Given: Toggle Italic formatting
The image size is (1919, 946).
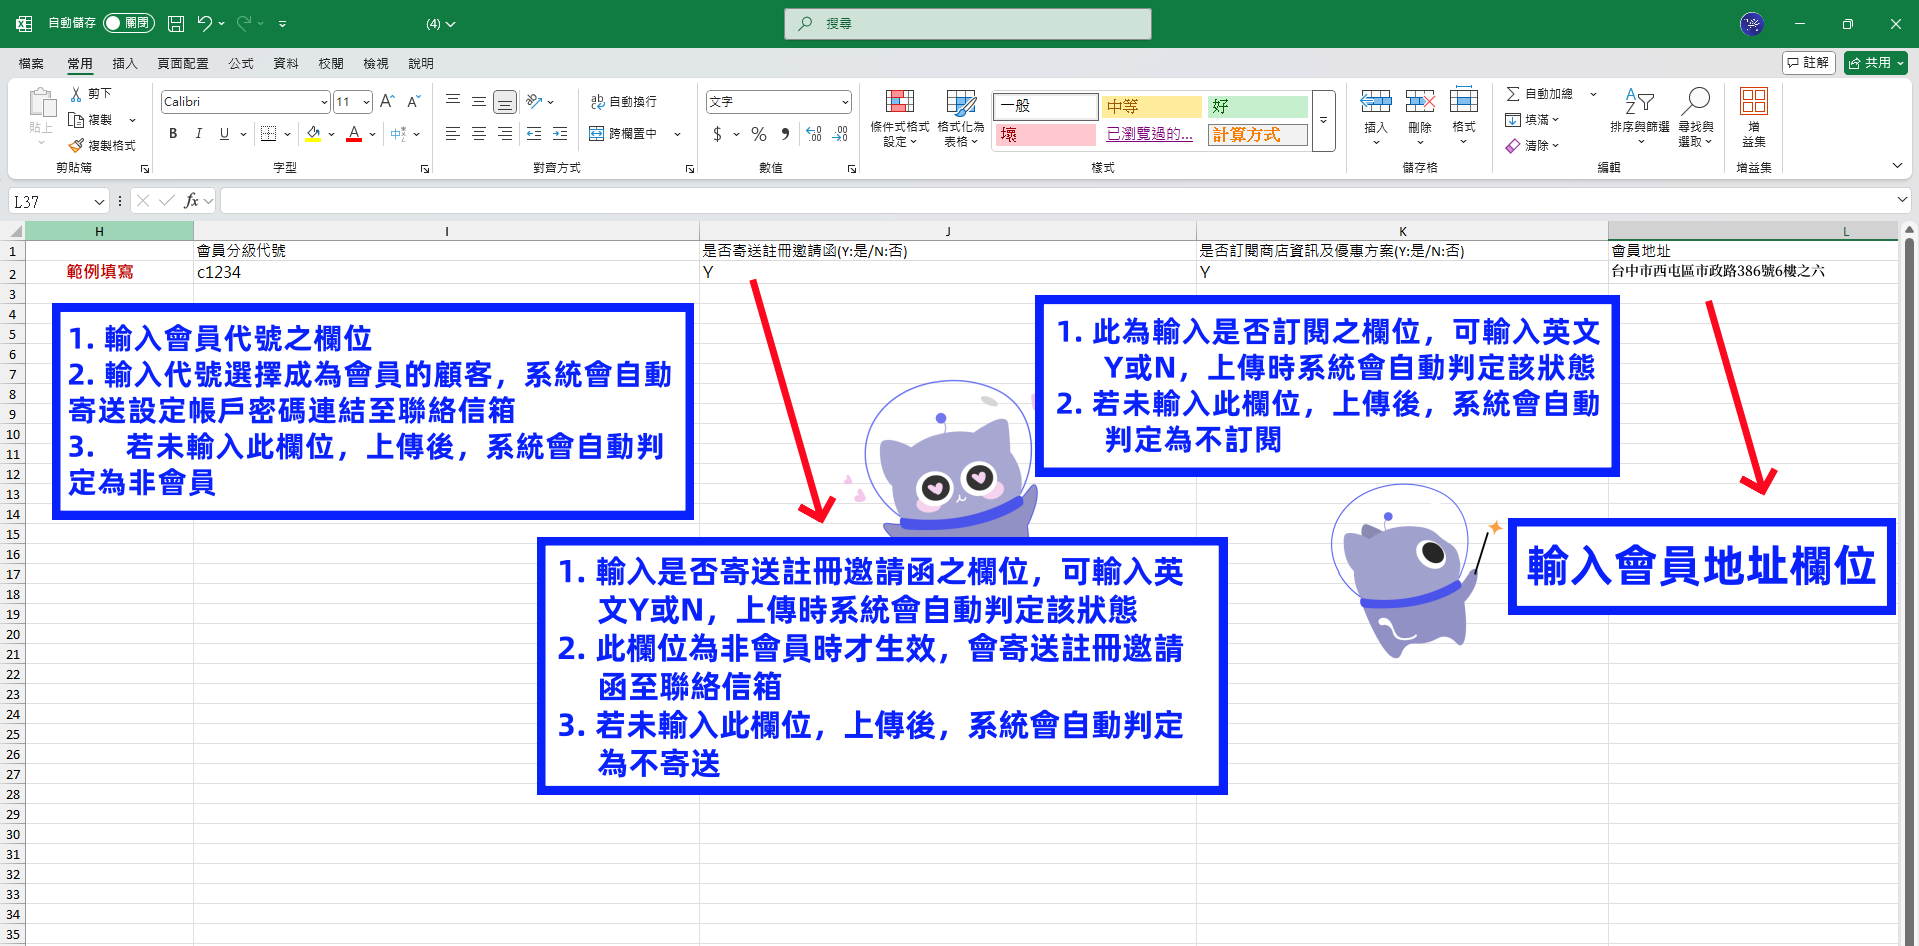Looking at the screenshot, I should pos(198,133).
